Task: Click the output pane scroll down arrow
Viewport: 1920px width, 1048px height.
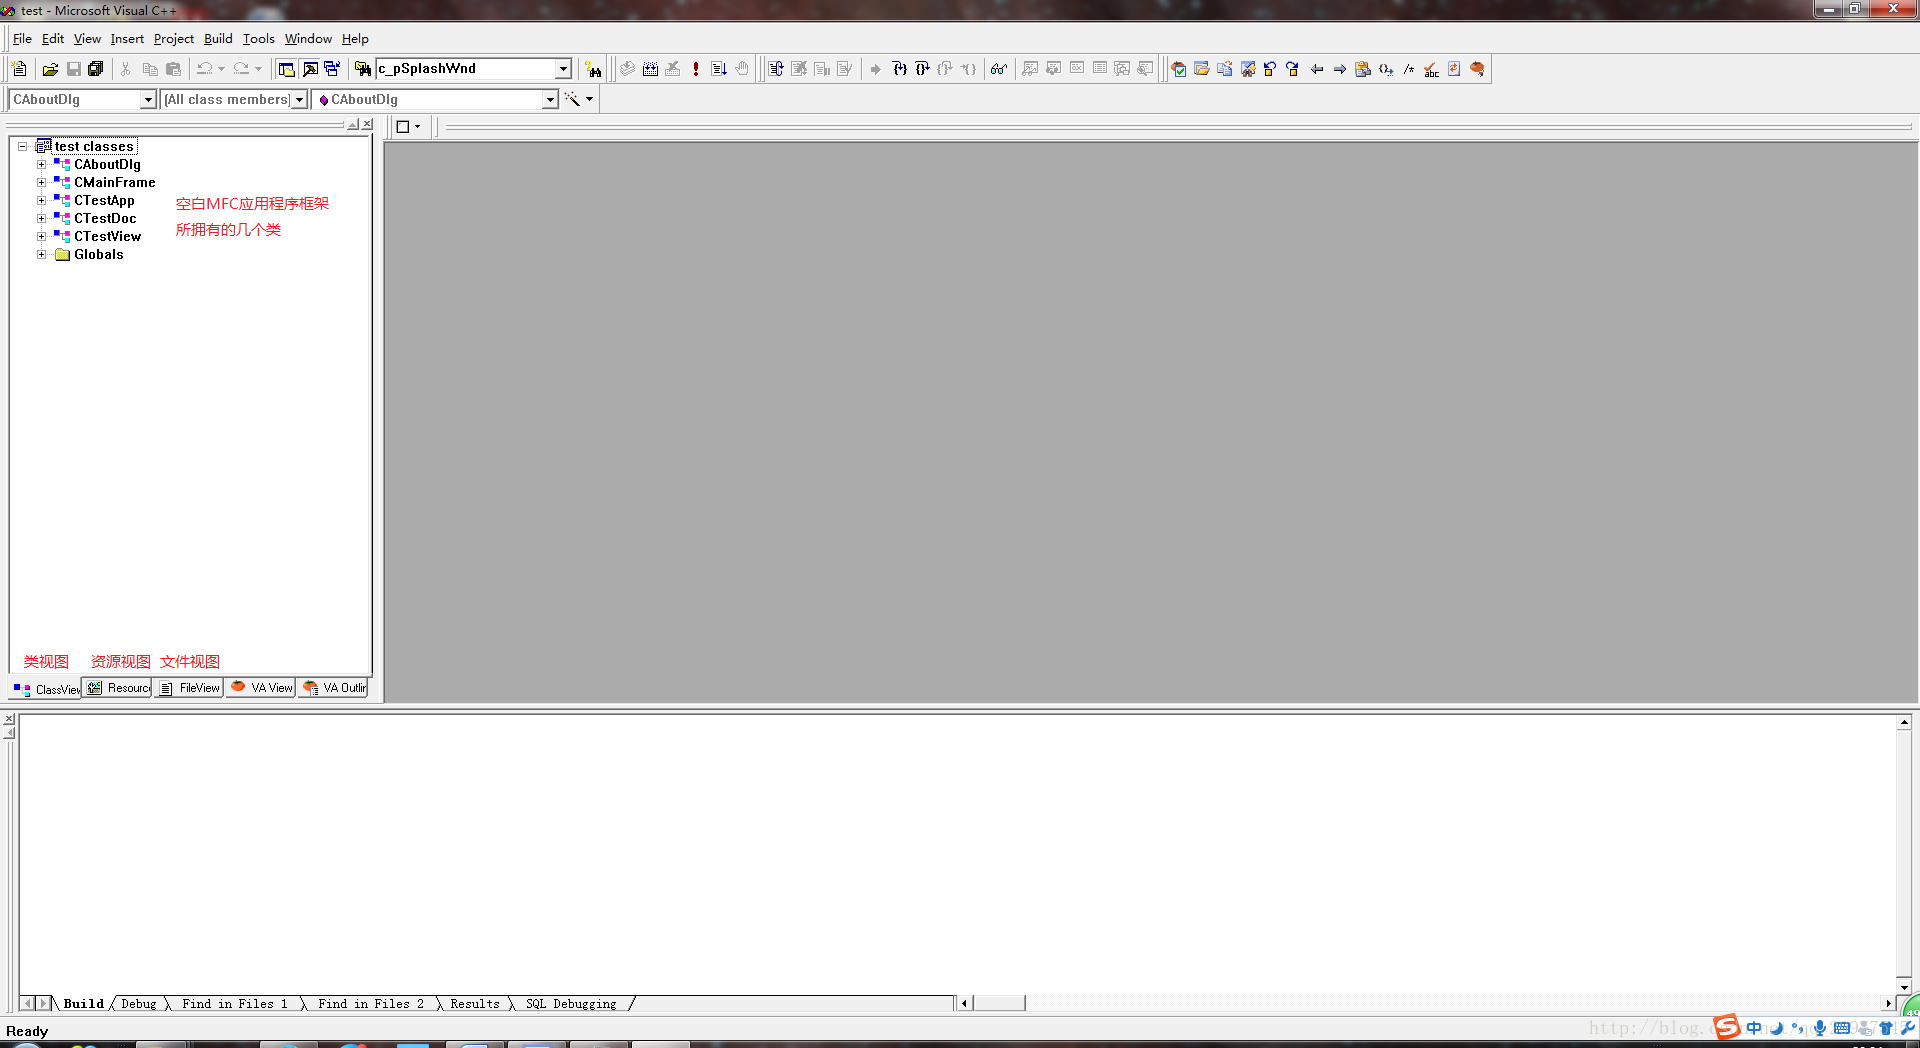Action: pyautogui.click(x=1904, y=987)
